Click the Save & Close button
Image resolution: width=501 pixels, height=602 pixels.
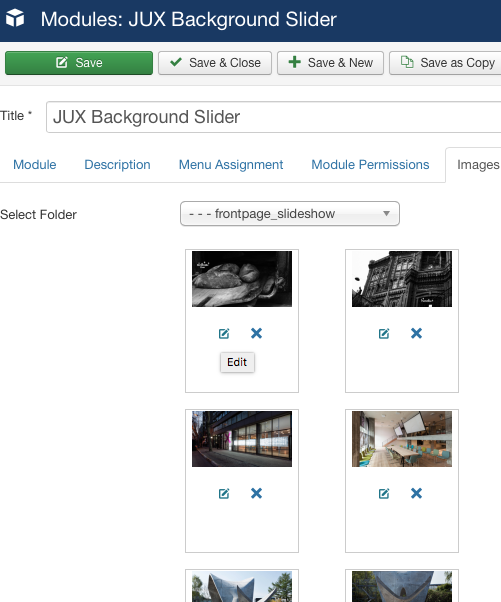click(215, 63)
